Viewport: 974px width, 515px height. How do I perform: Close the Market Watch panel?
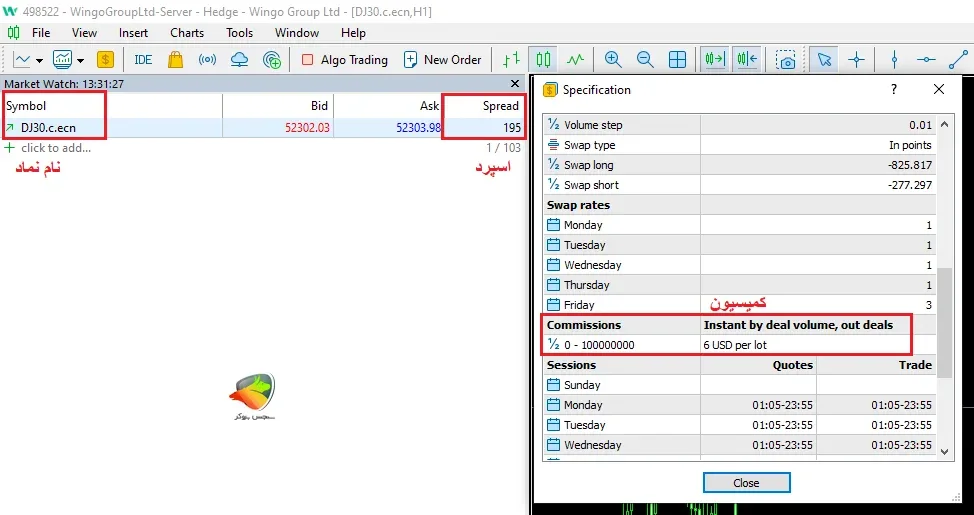515,83
